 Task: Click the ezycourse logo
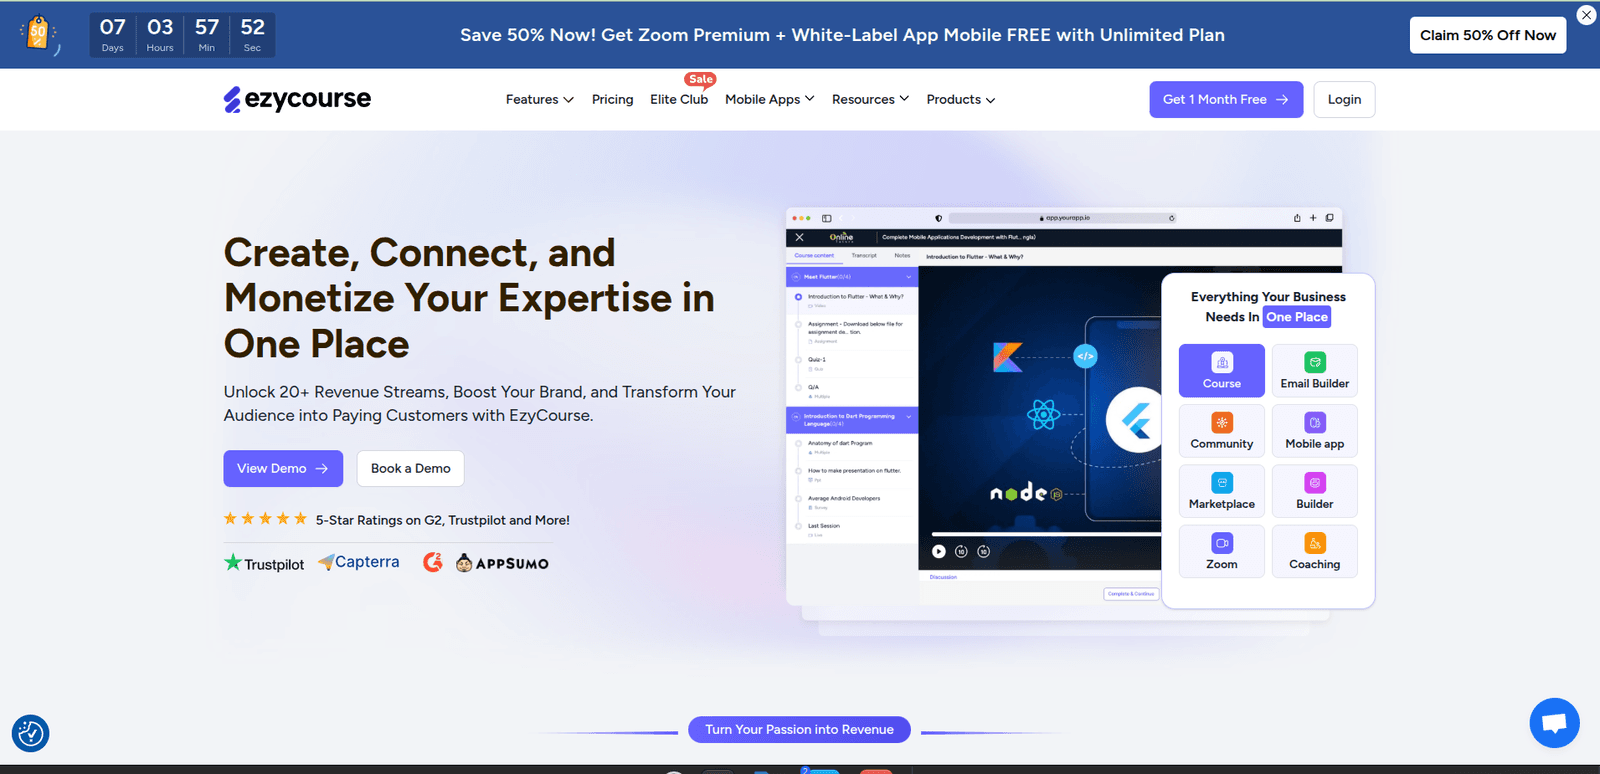[x=297, y=99]
